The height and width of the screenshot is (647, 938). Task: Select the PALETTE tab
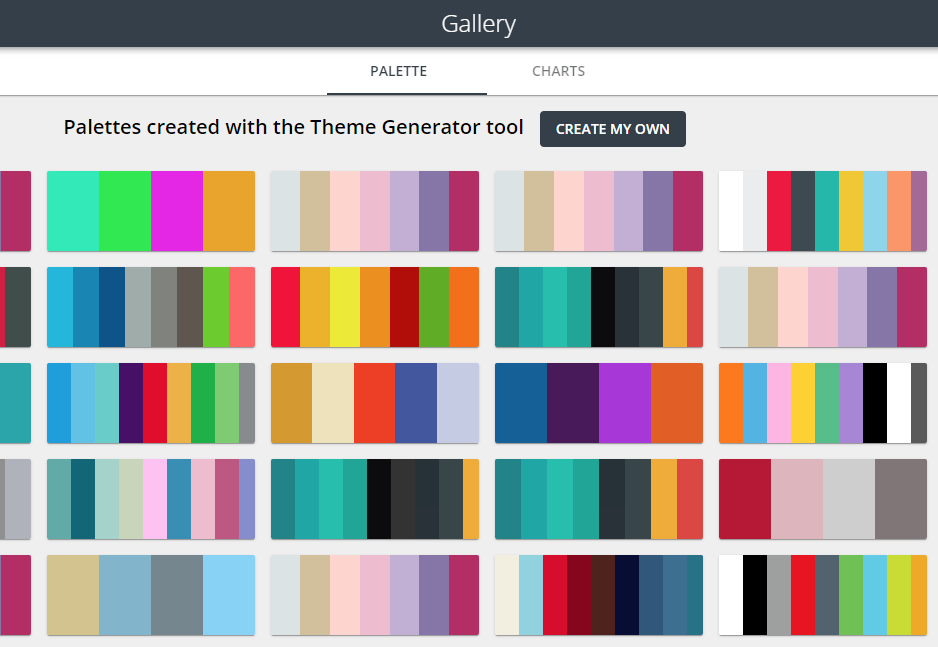tap(398, 71)
